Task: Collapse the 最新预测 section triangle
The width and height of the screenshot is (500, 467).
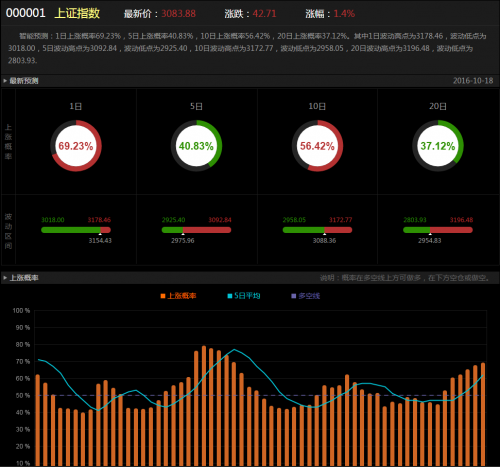Action: (x=5, y=81)
